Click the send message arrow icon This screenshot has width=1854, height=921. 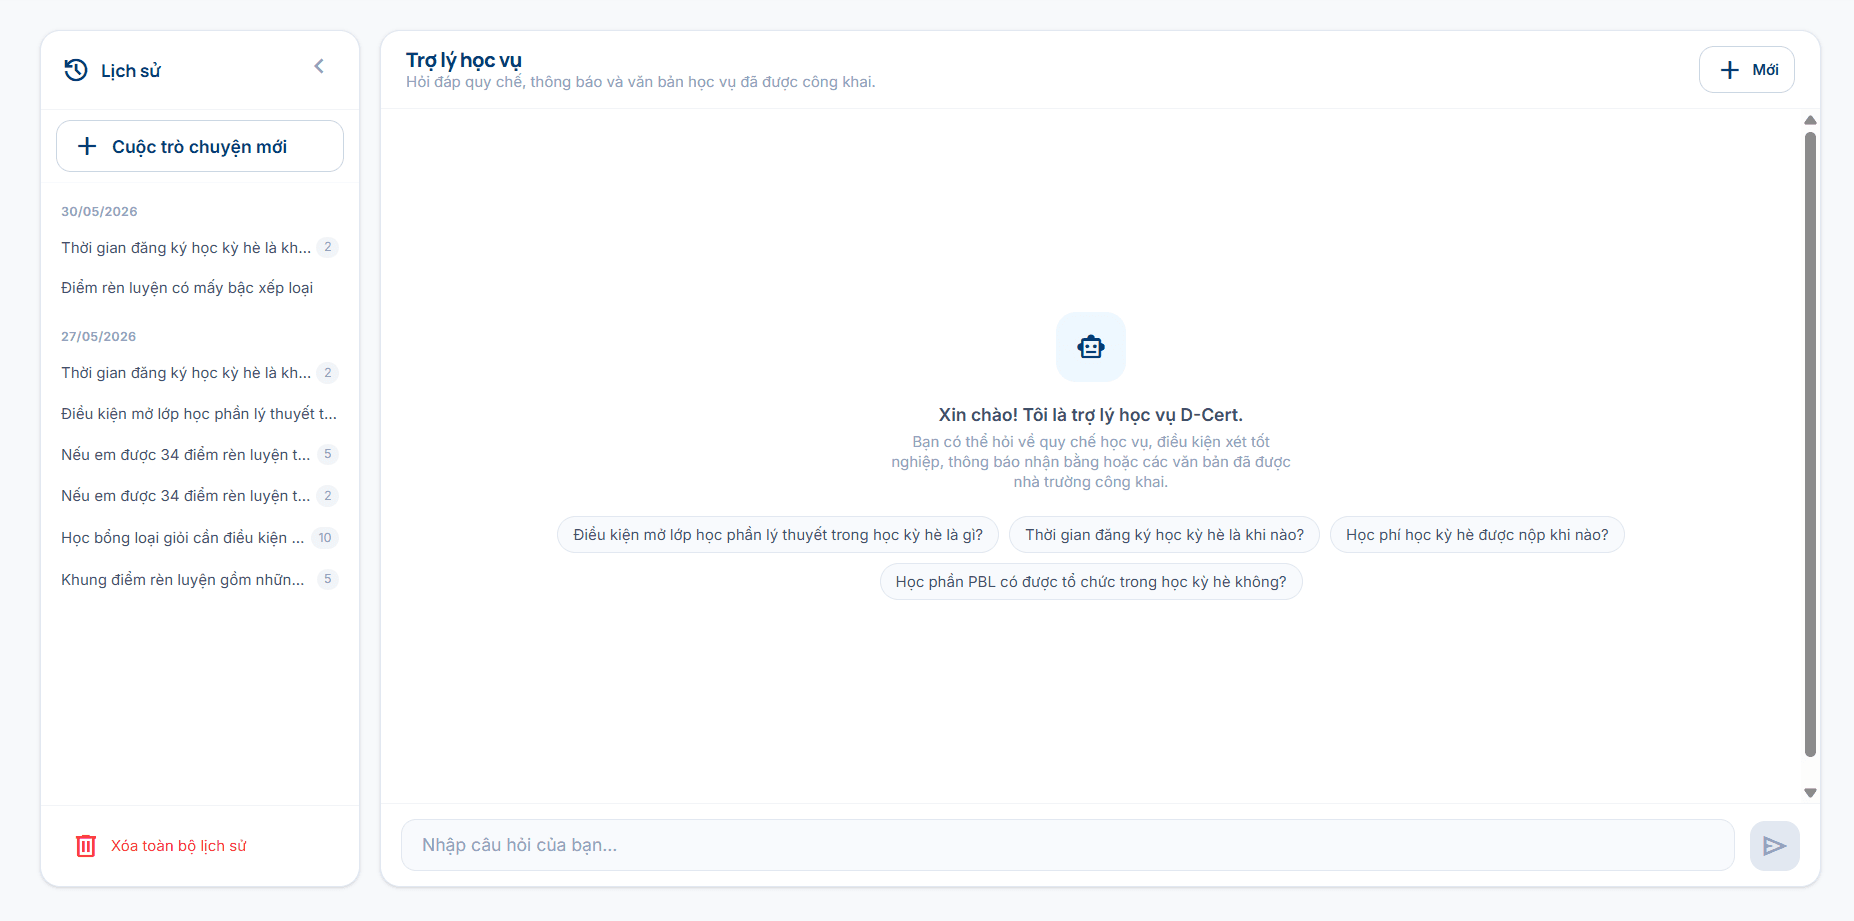(x=1774, y=846)
